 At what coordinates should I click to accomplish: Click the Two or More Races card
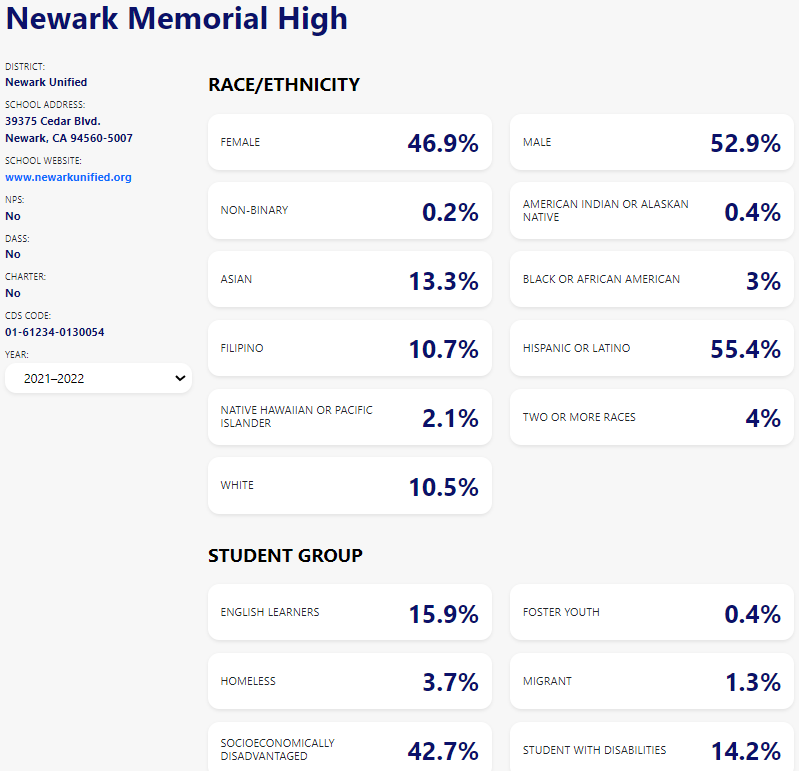[651, 417]
